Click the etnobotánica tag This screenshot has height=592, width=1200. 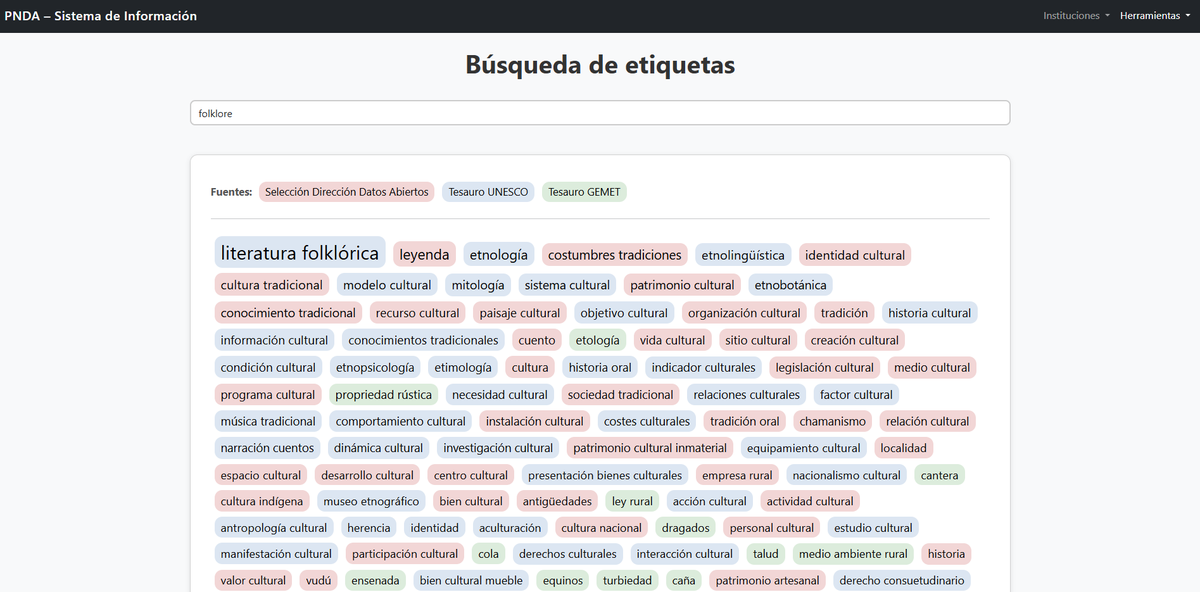tap(790, 285)
